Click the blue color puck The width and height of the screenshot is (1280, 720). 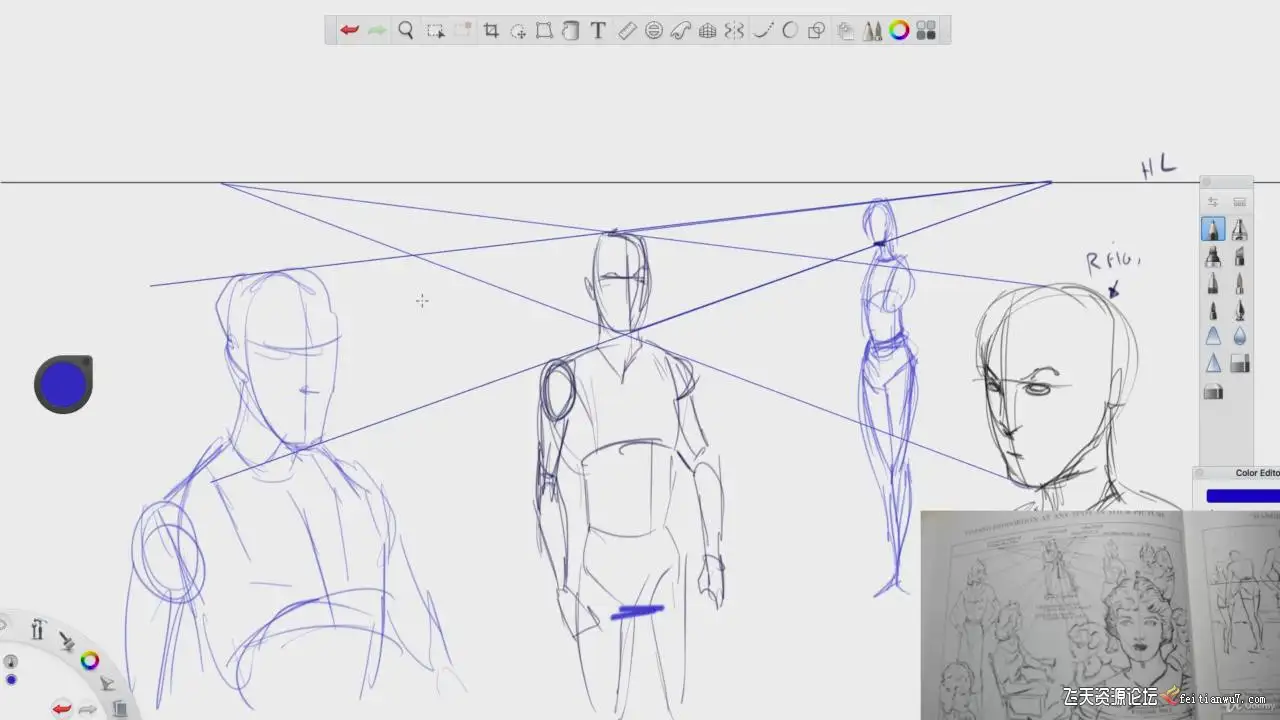click(x=63, y=384)
